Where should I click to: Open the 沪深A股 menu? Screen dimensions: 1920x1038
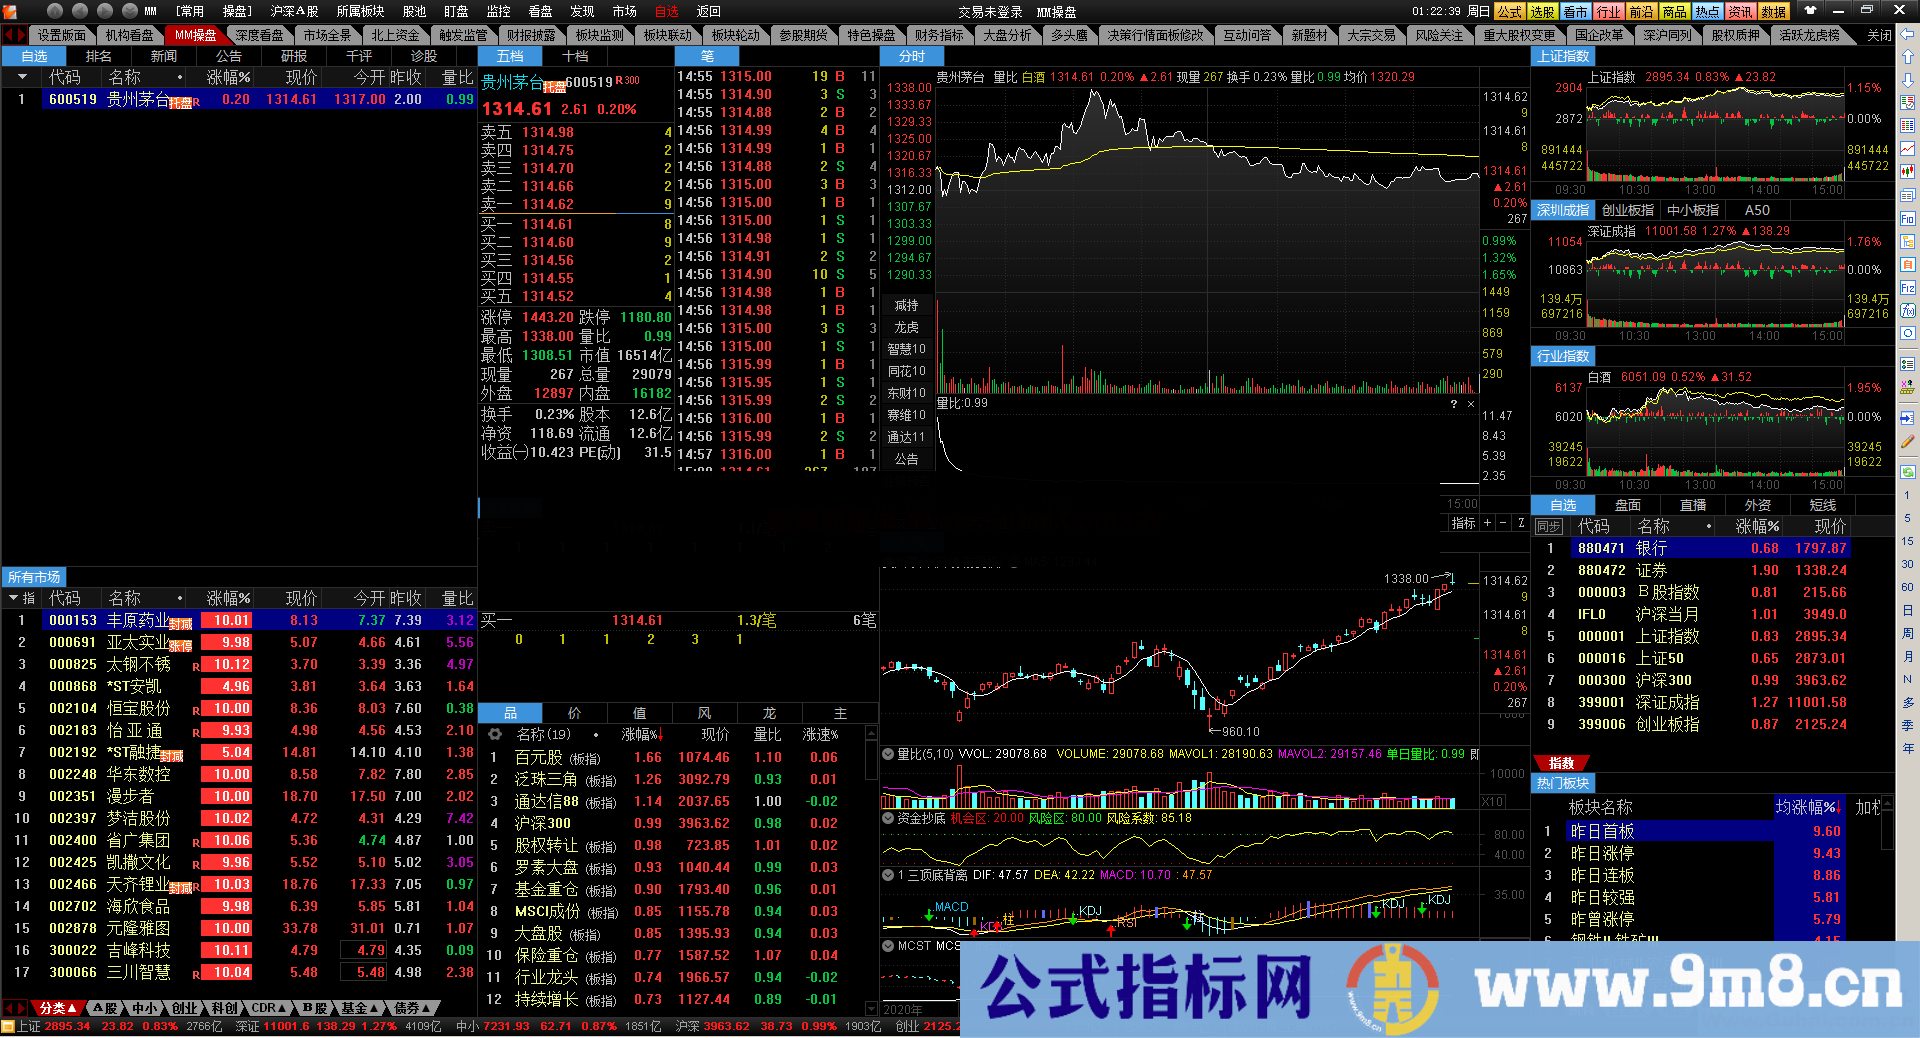pyautogui.click(x=294, y=11)
